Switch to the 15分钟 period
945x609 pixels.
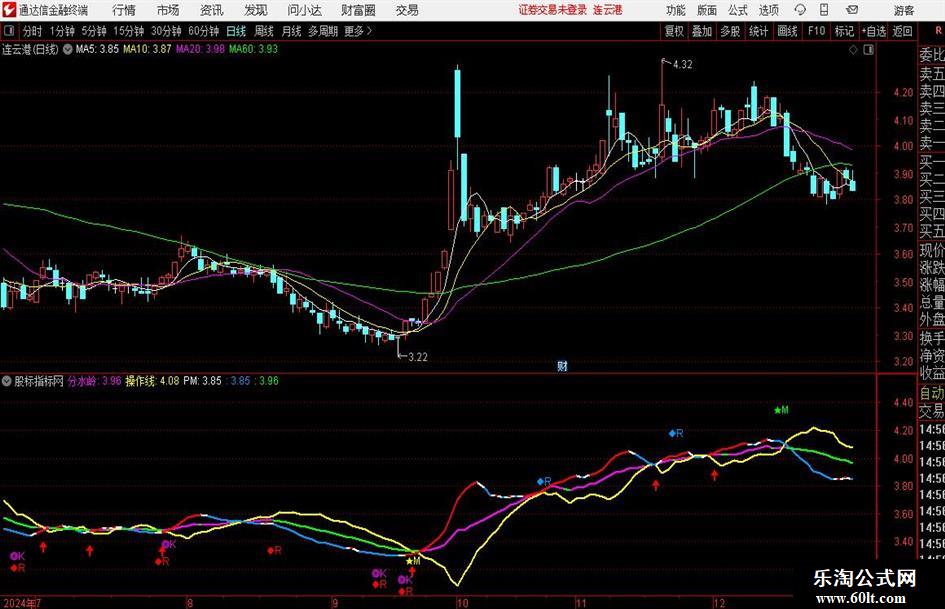point(129,31)
